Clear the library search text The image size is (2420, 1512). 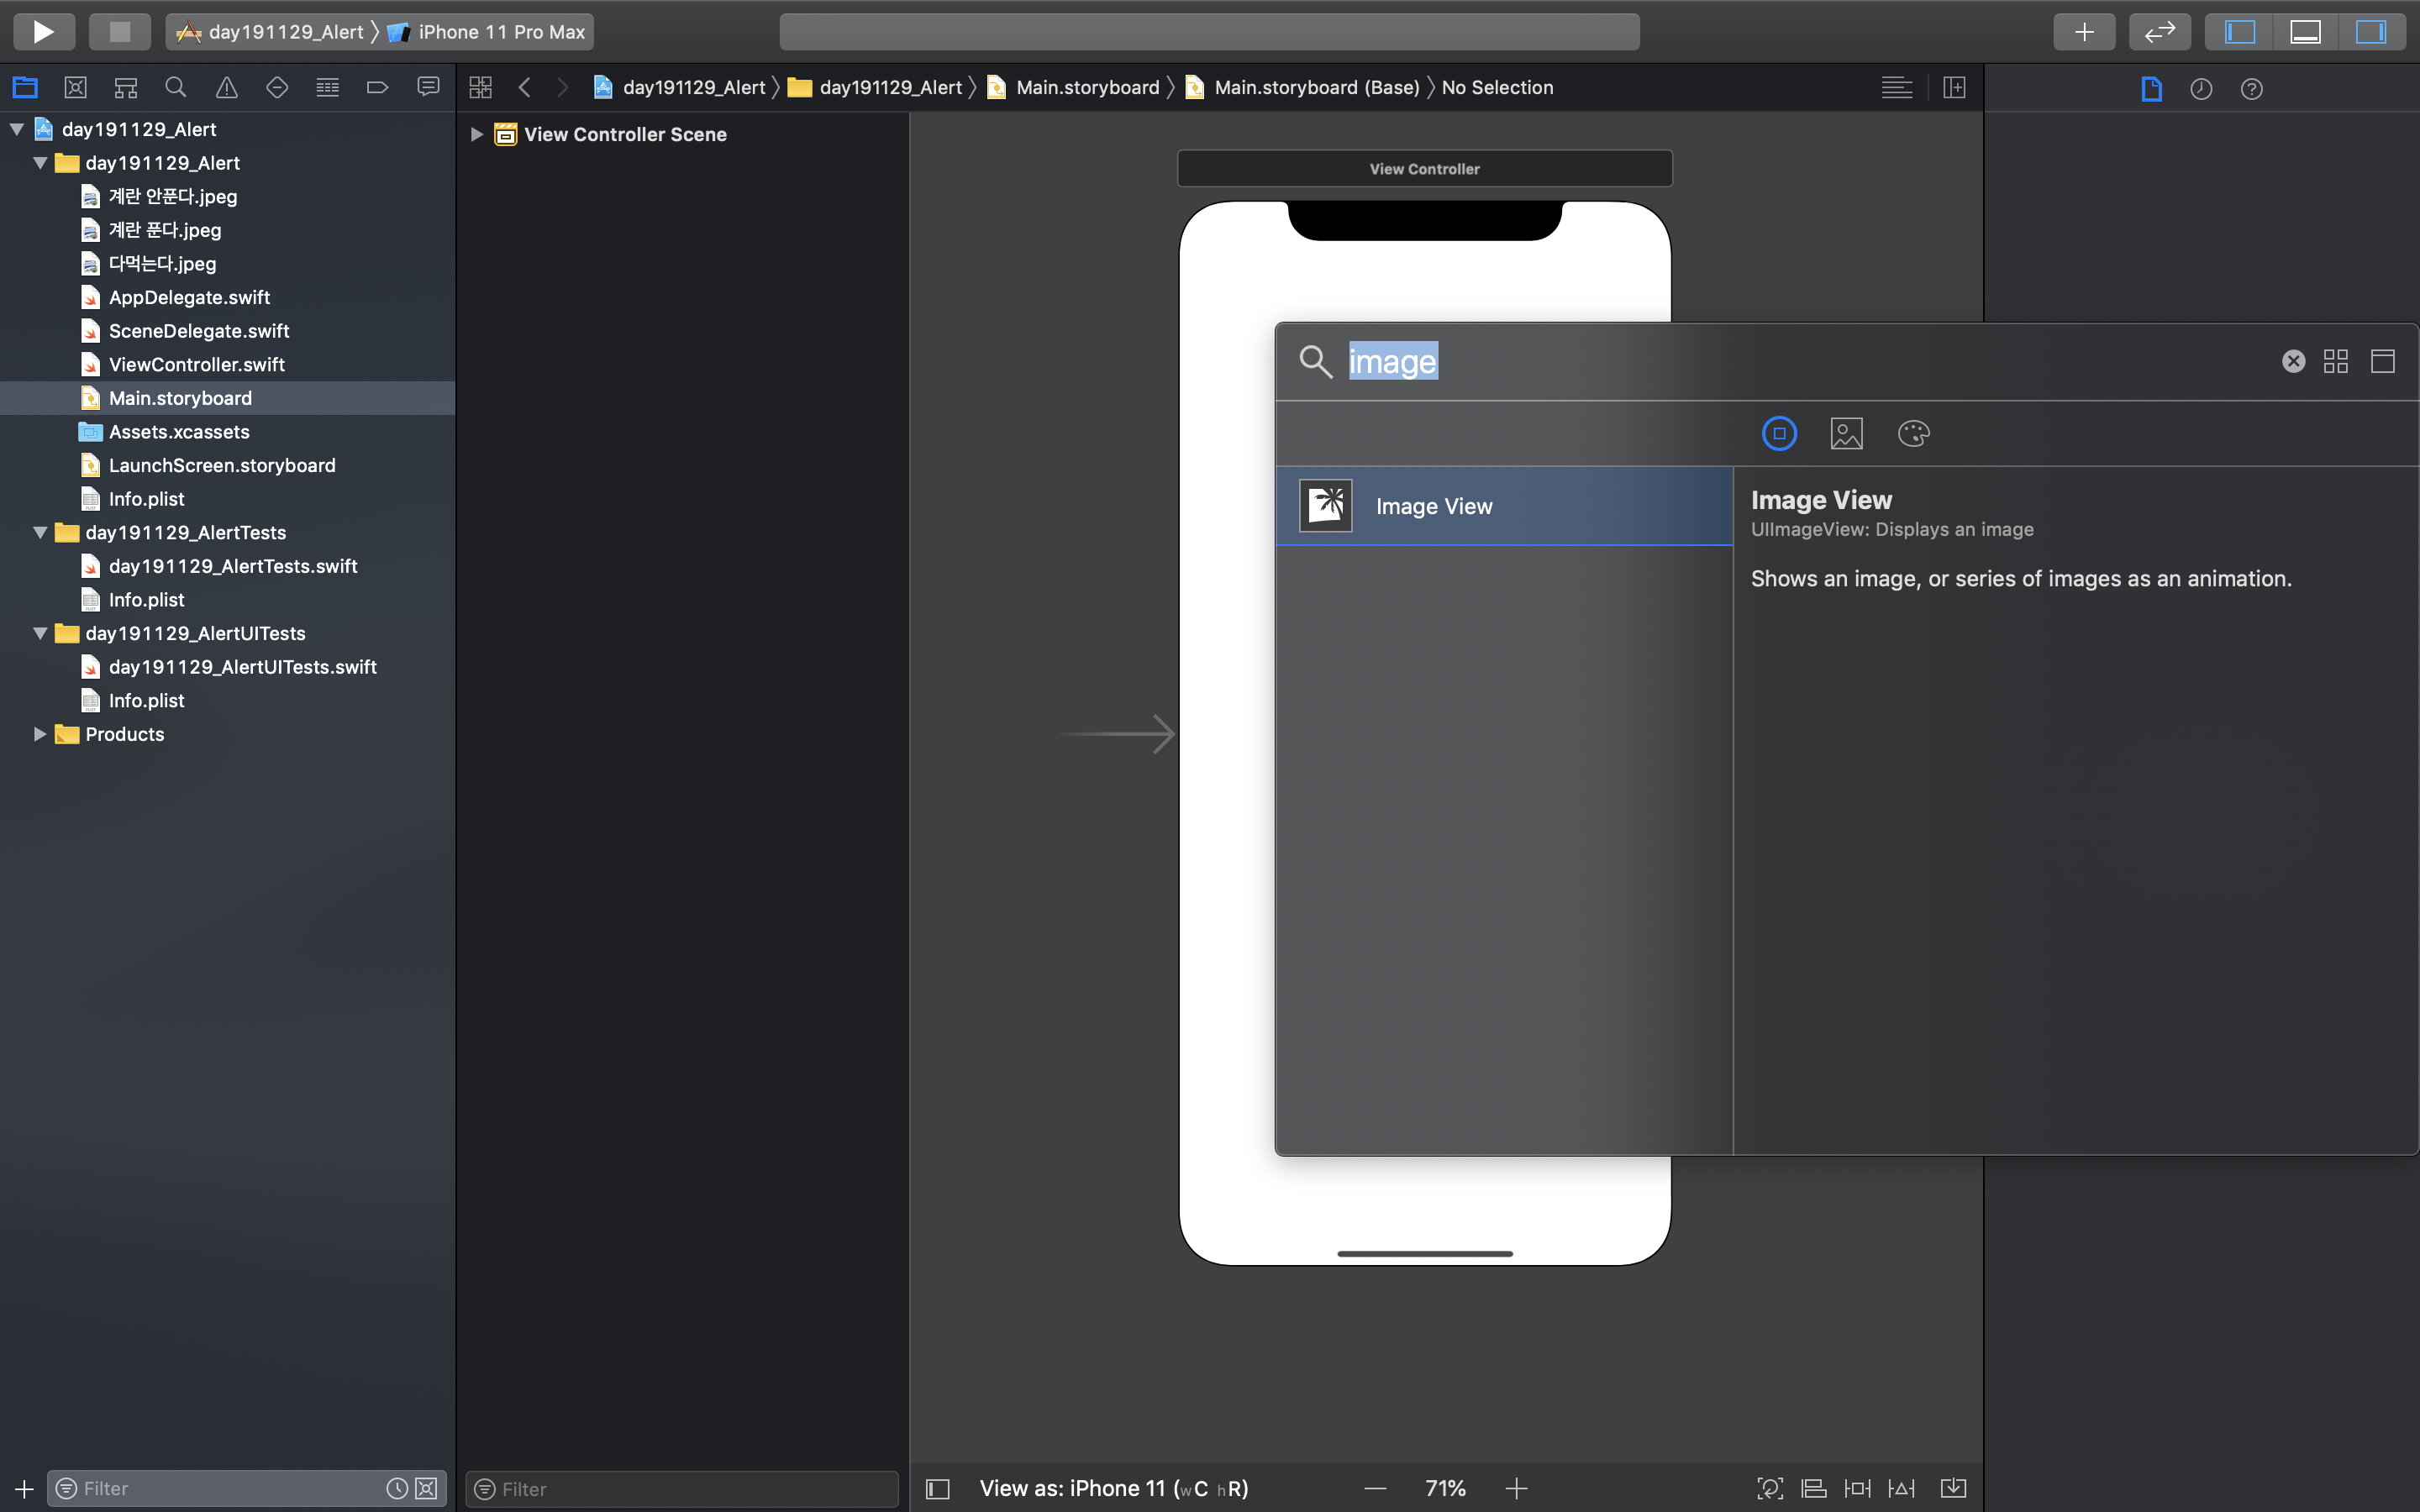click(x=2293, y=361)
